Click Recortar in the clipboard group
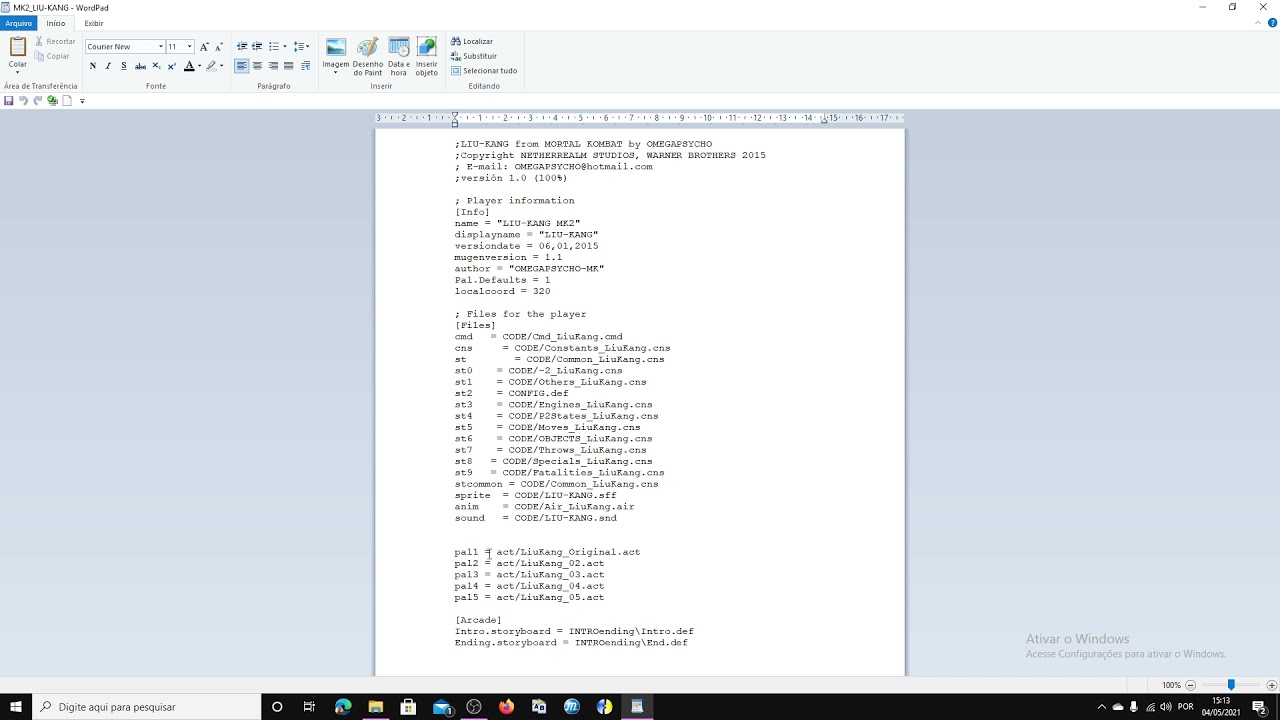Image resolution: width=1280 pixels, height=720 pixels. [x=55, y=42]
